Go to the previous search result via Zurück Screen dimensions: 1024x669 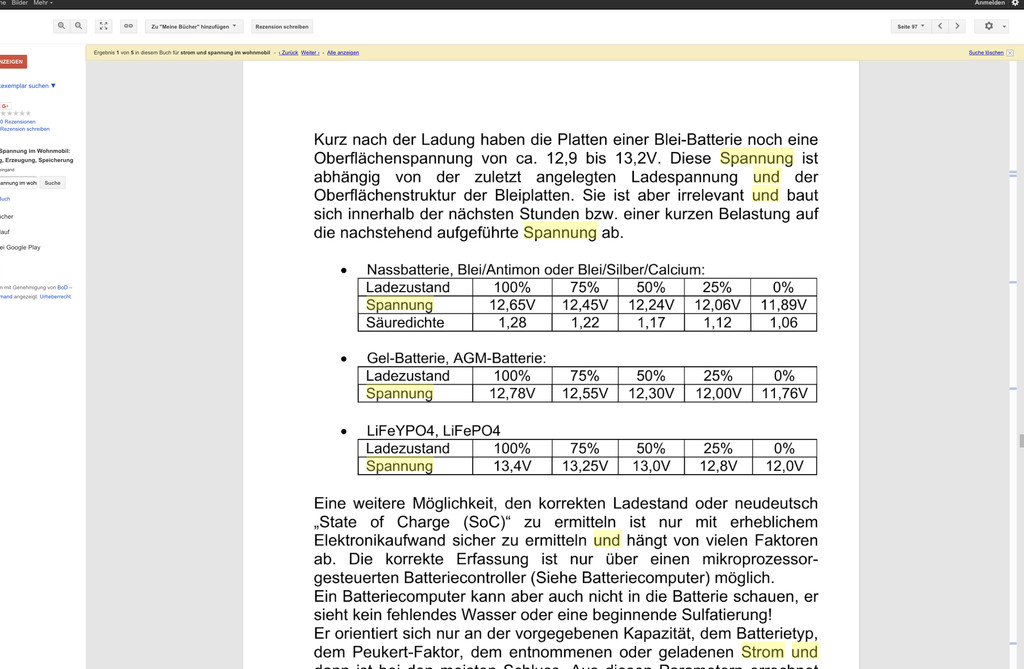(289, 53)
